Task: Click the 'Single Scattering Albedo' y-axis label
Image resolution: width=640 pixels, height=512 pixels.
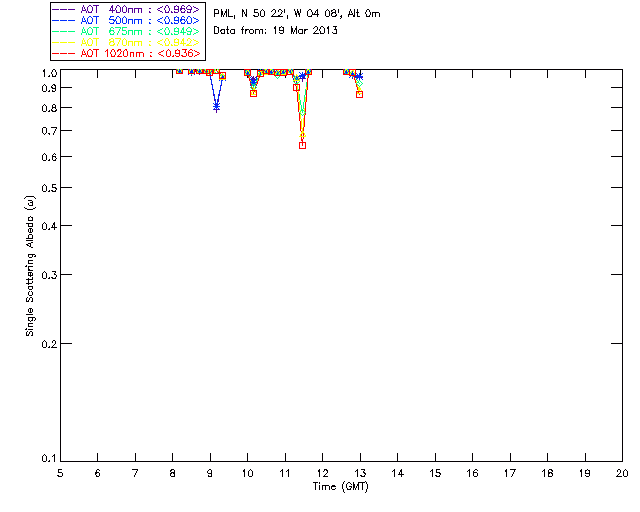Action: tap(30, 266)
